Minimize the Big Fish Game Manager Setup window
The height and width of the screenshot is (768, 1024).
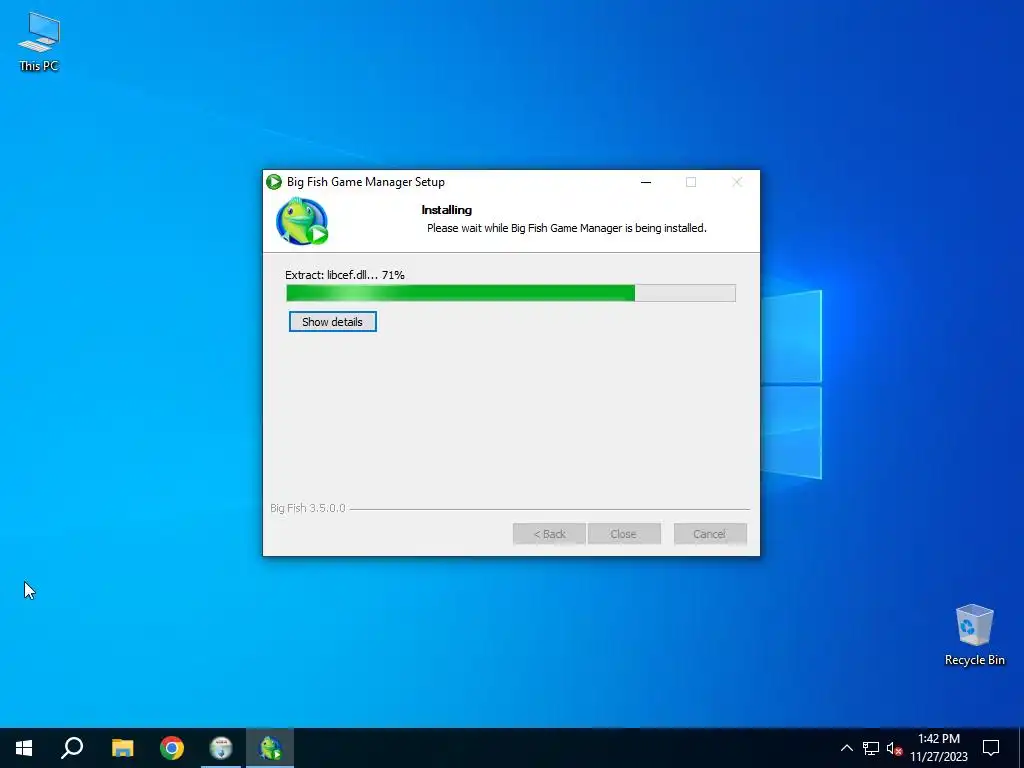[x=646, y=182]
